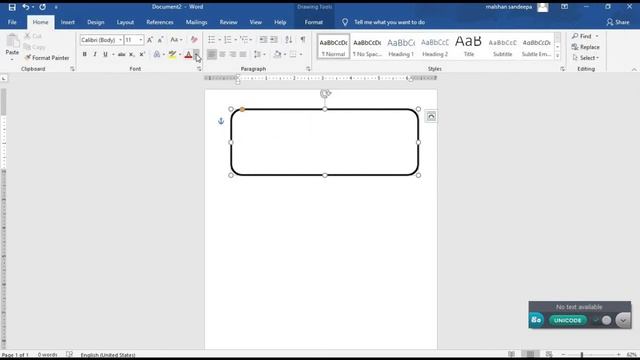Shrink font size with smaller A icon
The height and width of the screenshot is (360, 640).
coord(160,40)
